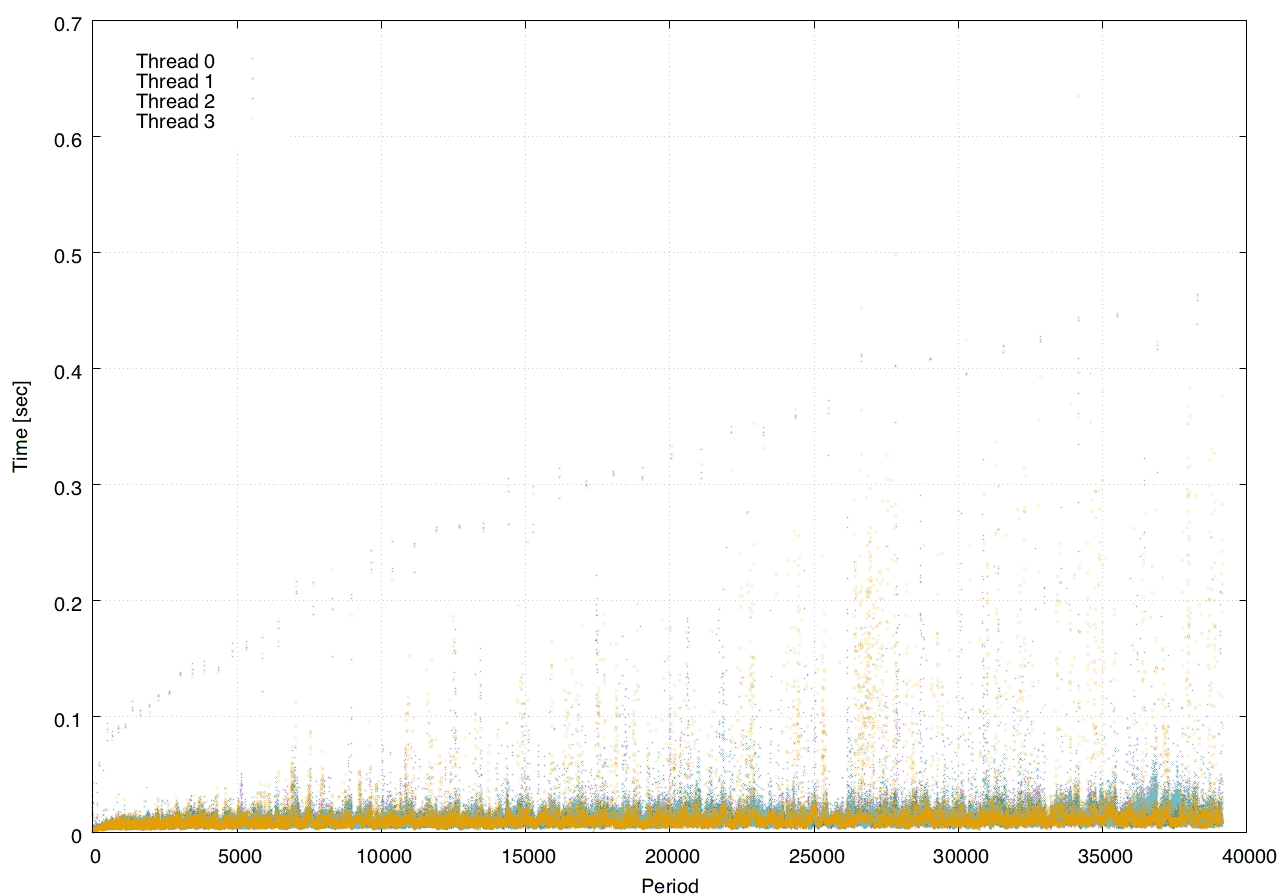The height and width of the screenshot is (896, 1280).
Task: Click the Thread 1 legend label
Action: pos(175,81)
